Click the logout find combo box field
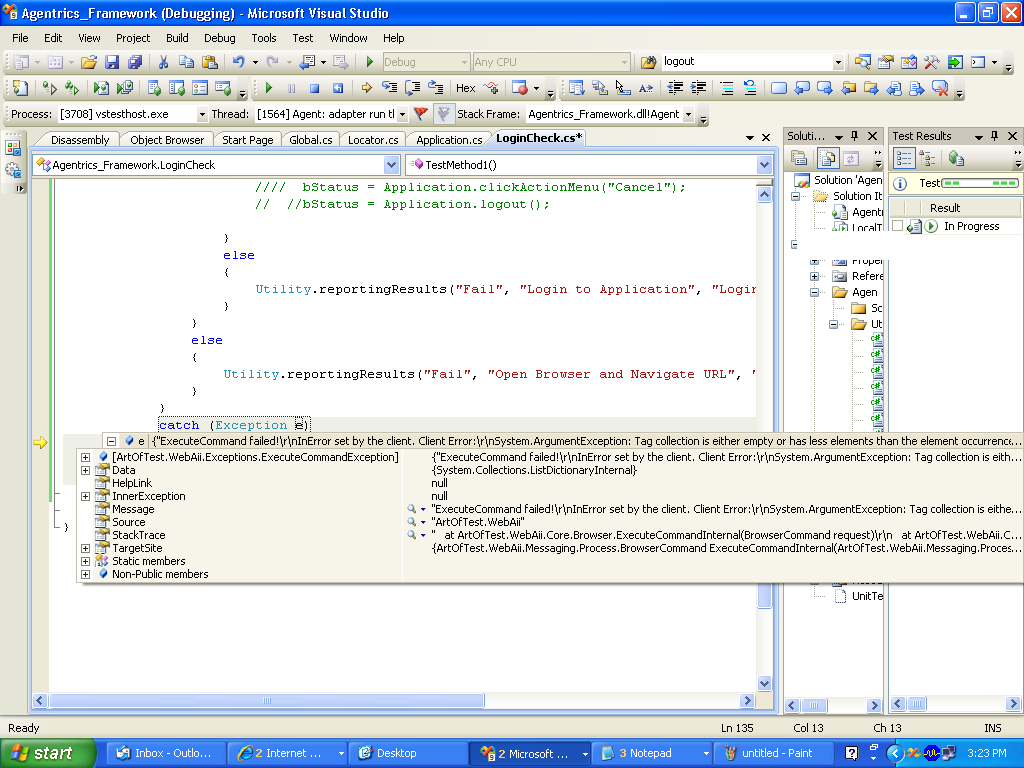The height and width of the screenshot is (768, 1024). (x=745, y=62)
